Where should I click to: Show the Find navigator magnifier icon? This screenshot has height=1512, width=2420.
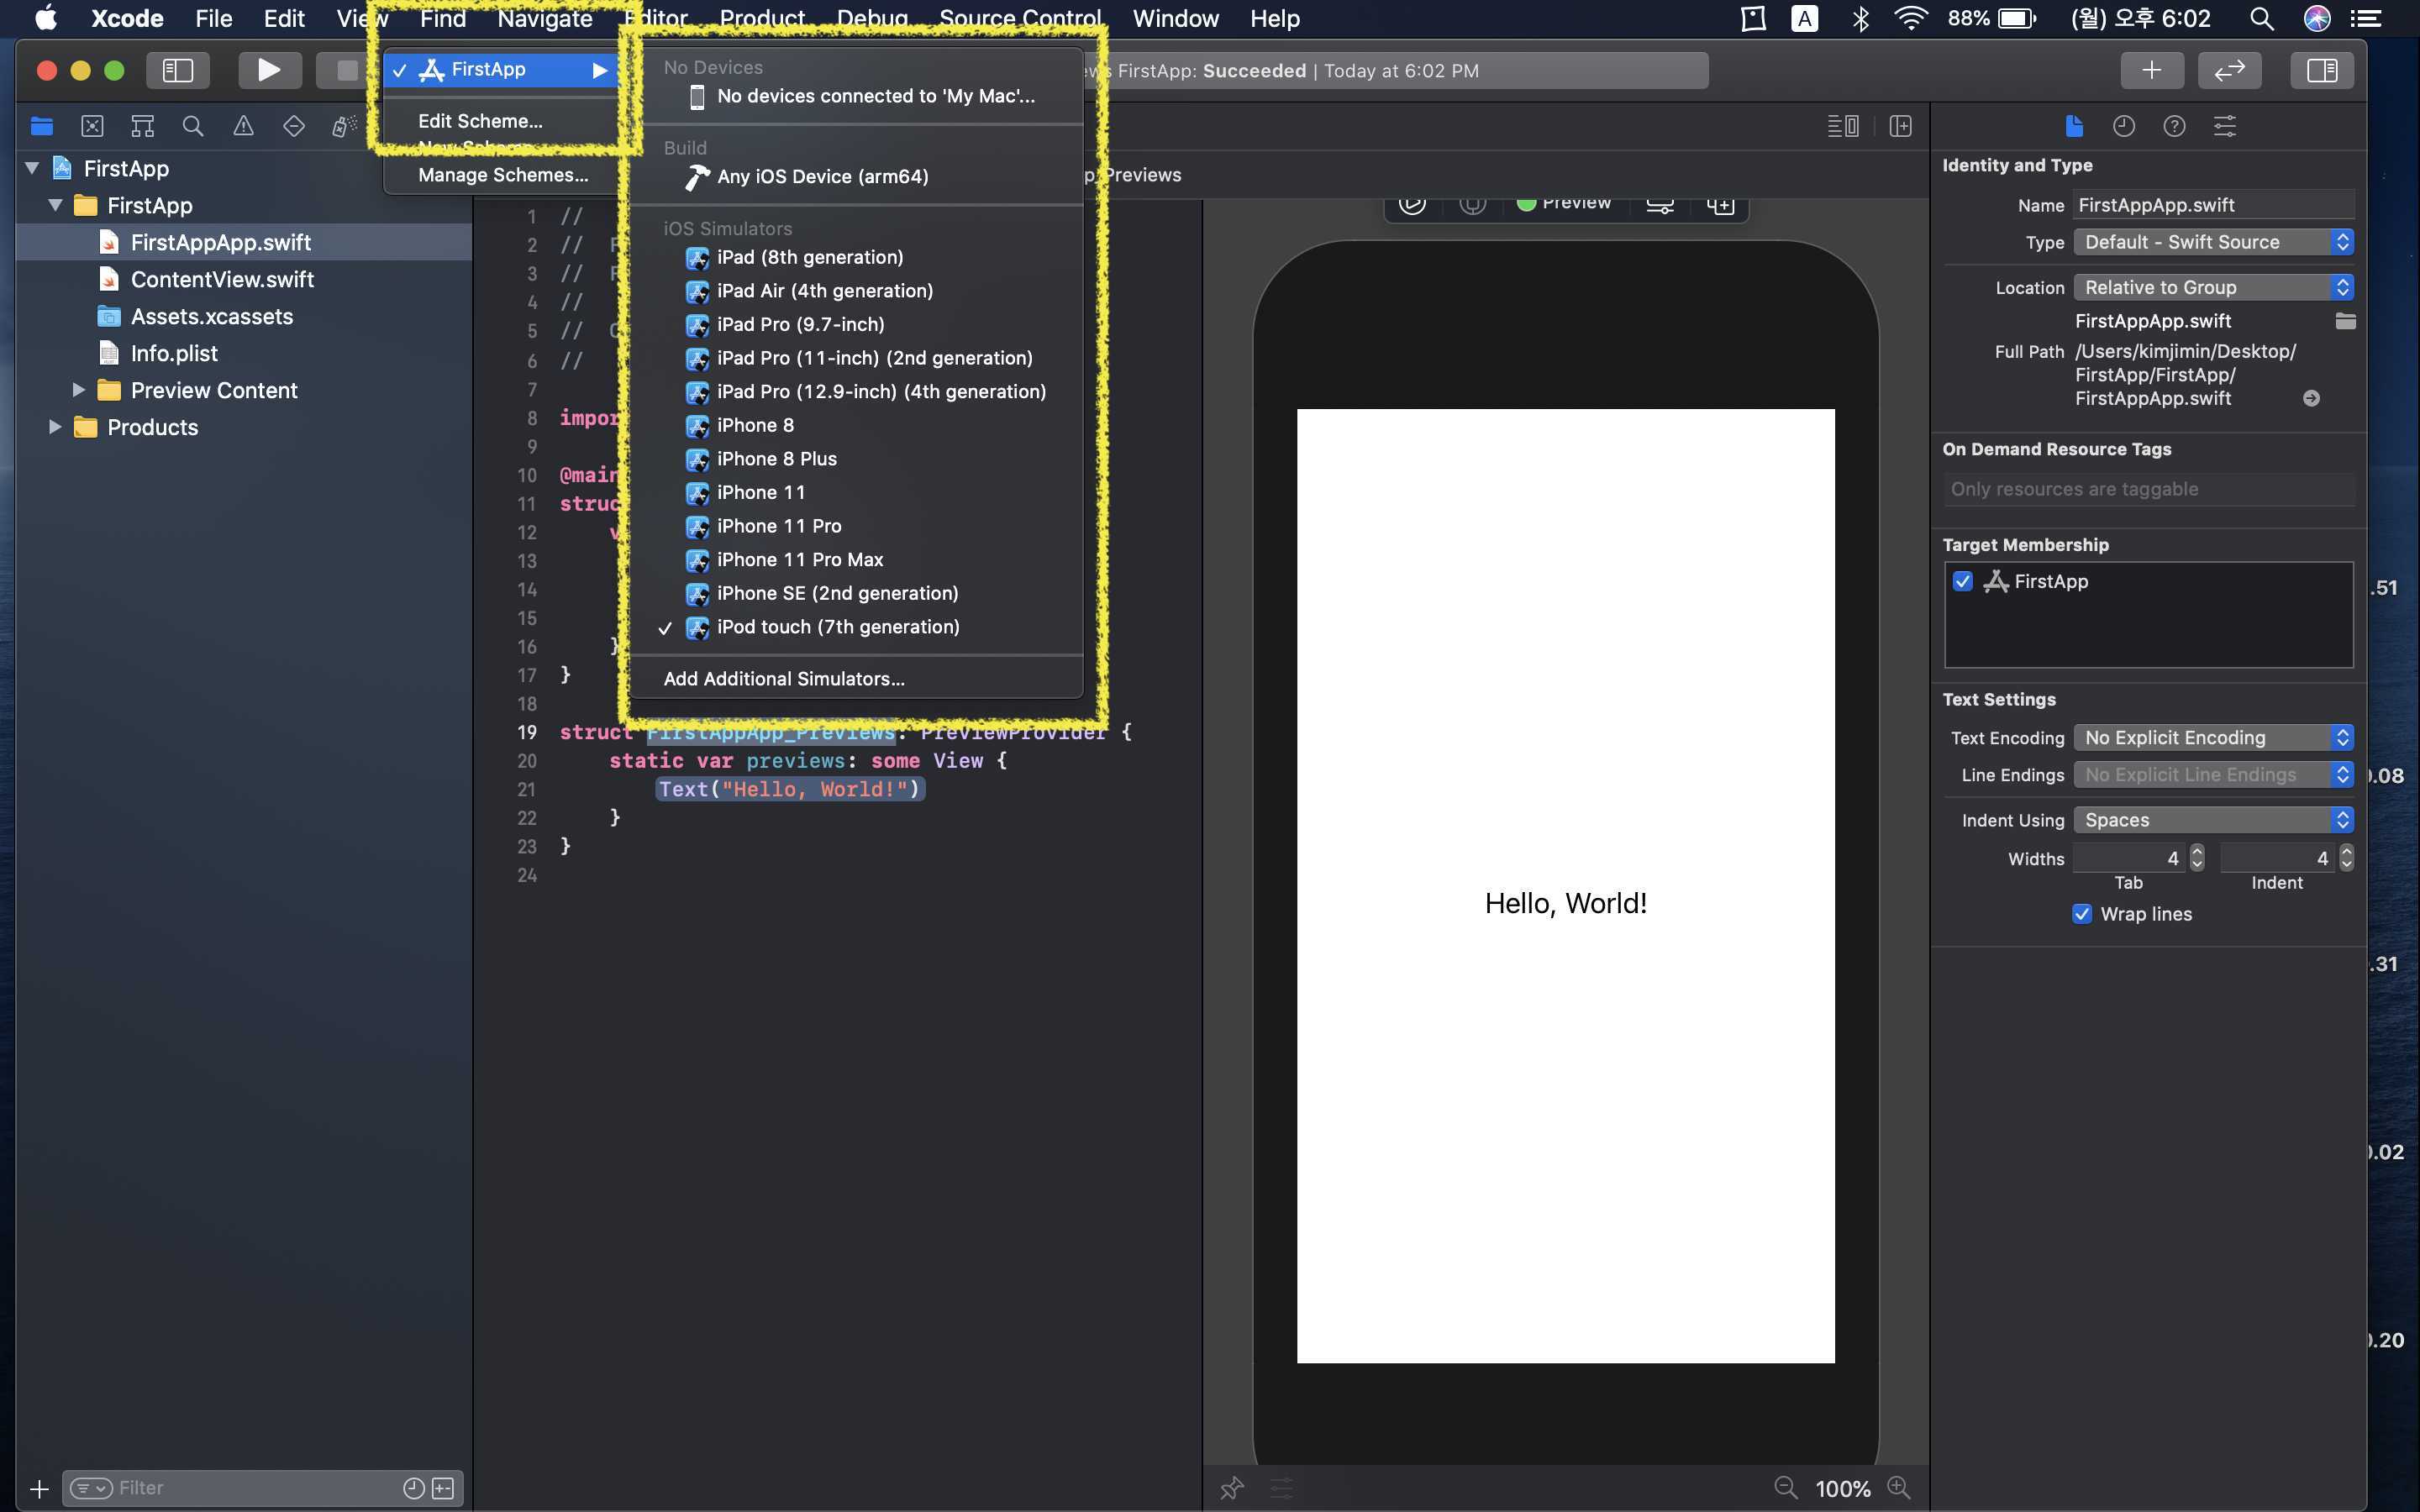tap(193, 126)
